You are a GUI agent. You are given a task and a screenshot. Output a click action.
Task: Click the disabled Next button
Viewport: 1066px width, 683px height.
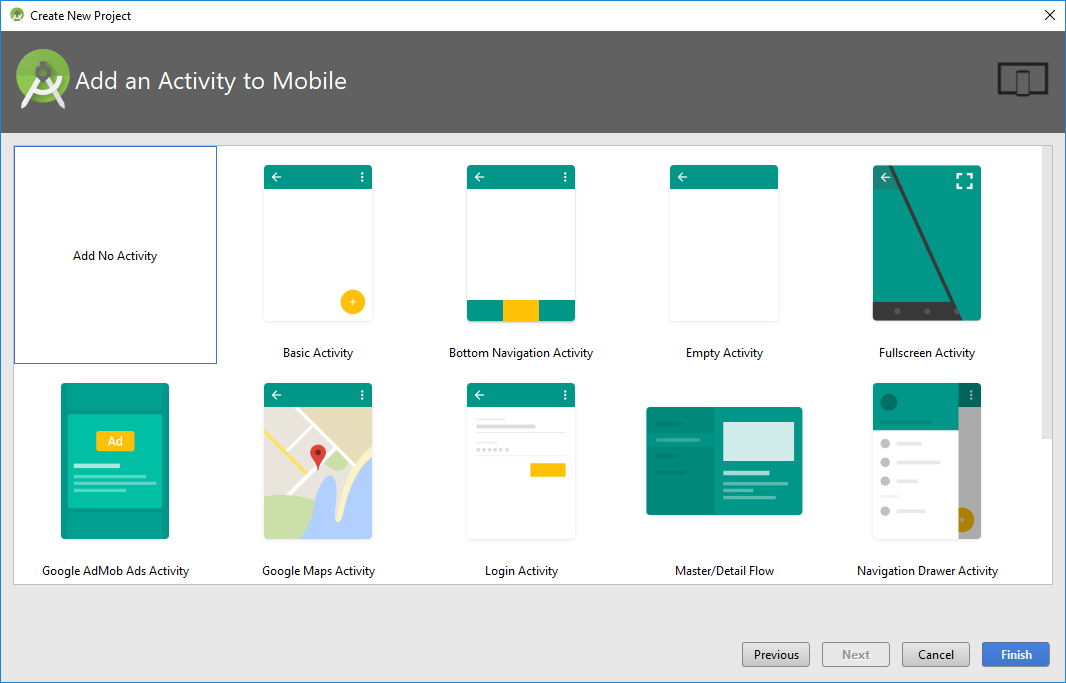pos(856,654)
